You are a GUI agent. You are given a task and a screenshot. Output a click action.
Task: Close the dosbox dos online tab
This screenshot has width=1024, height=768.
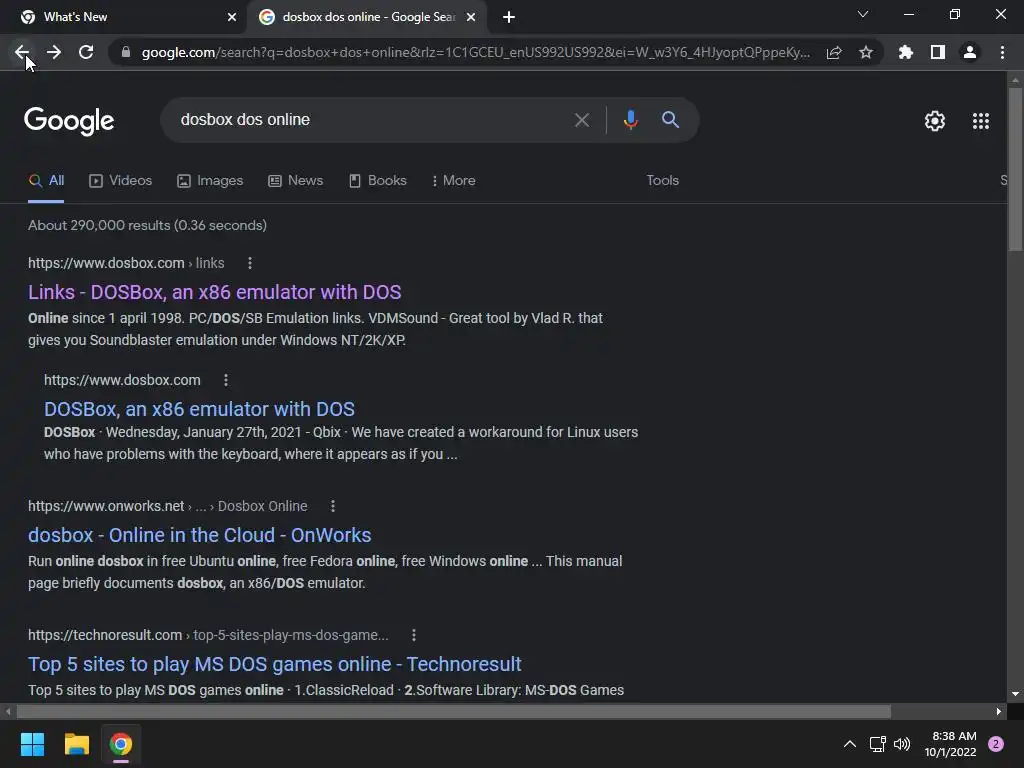(471, 17)
